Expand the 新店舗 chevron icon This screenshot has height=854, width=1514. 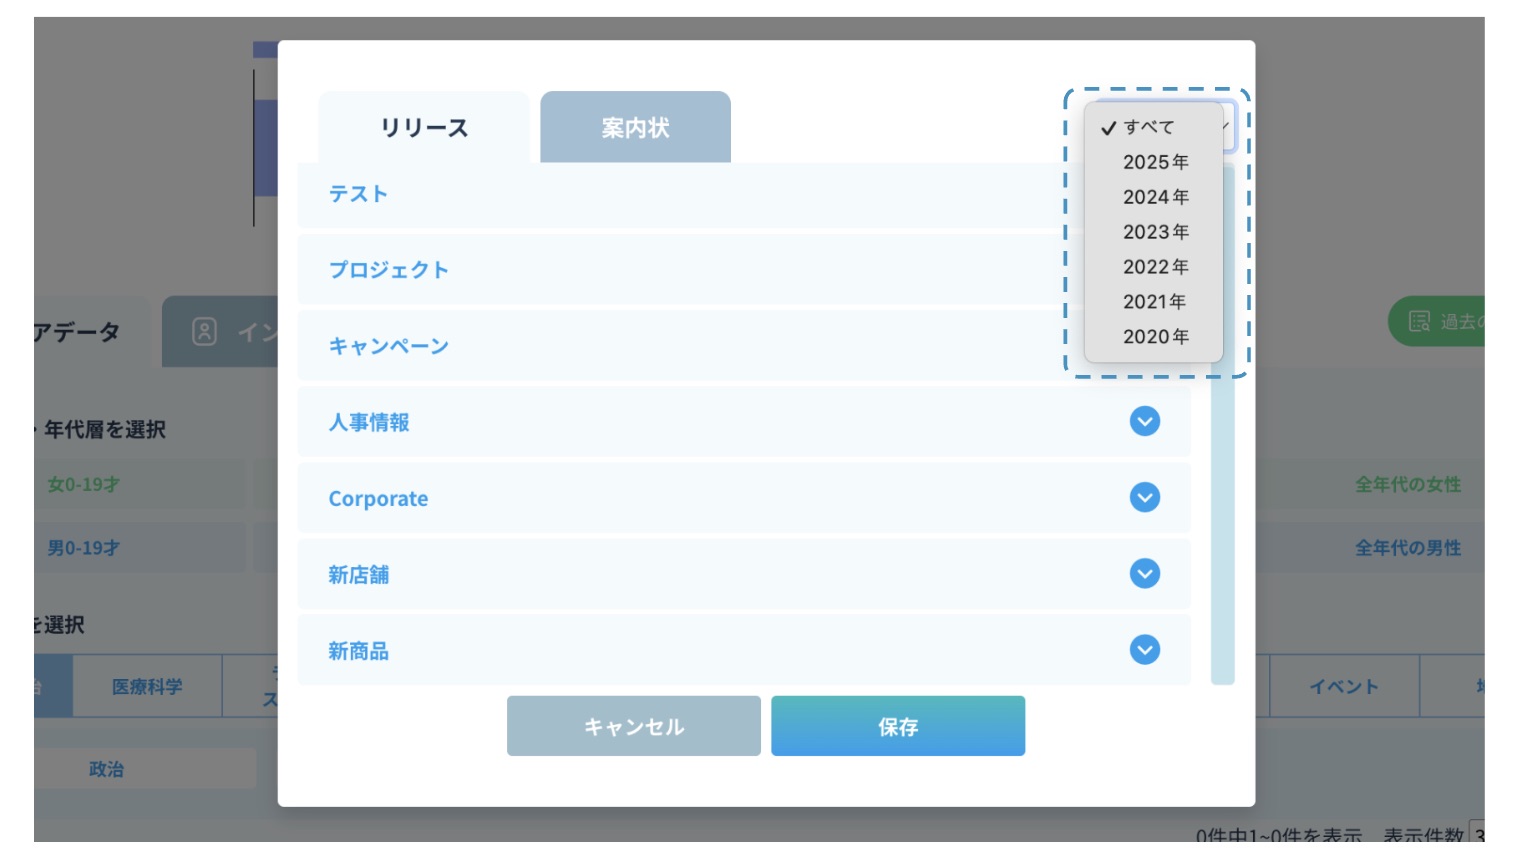point(1144,573)
